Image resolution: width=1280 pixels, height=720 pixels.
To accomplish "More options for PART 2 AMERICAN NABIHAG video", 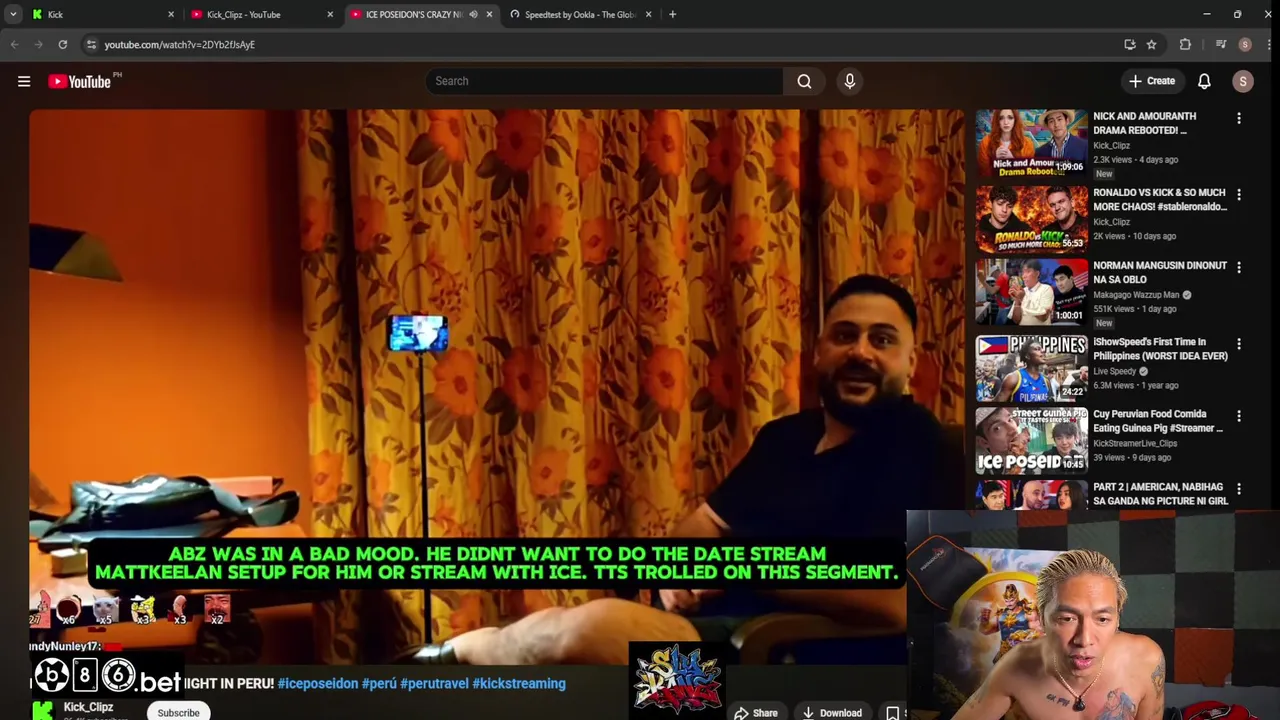I will click(1238, 489).
